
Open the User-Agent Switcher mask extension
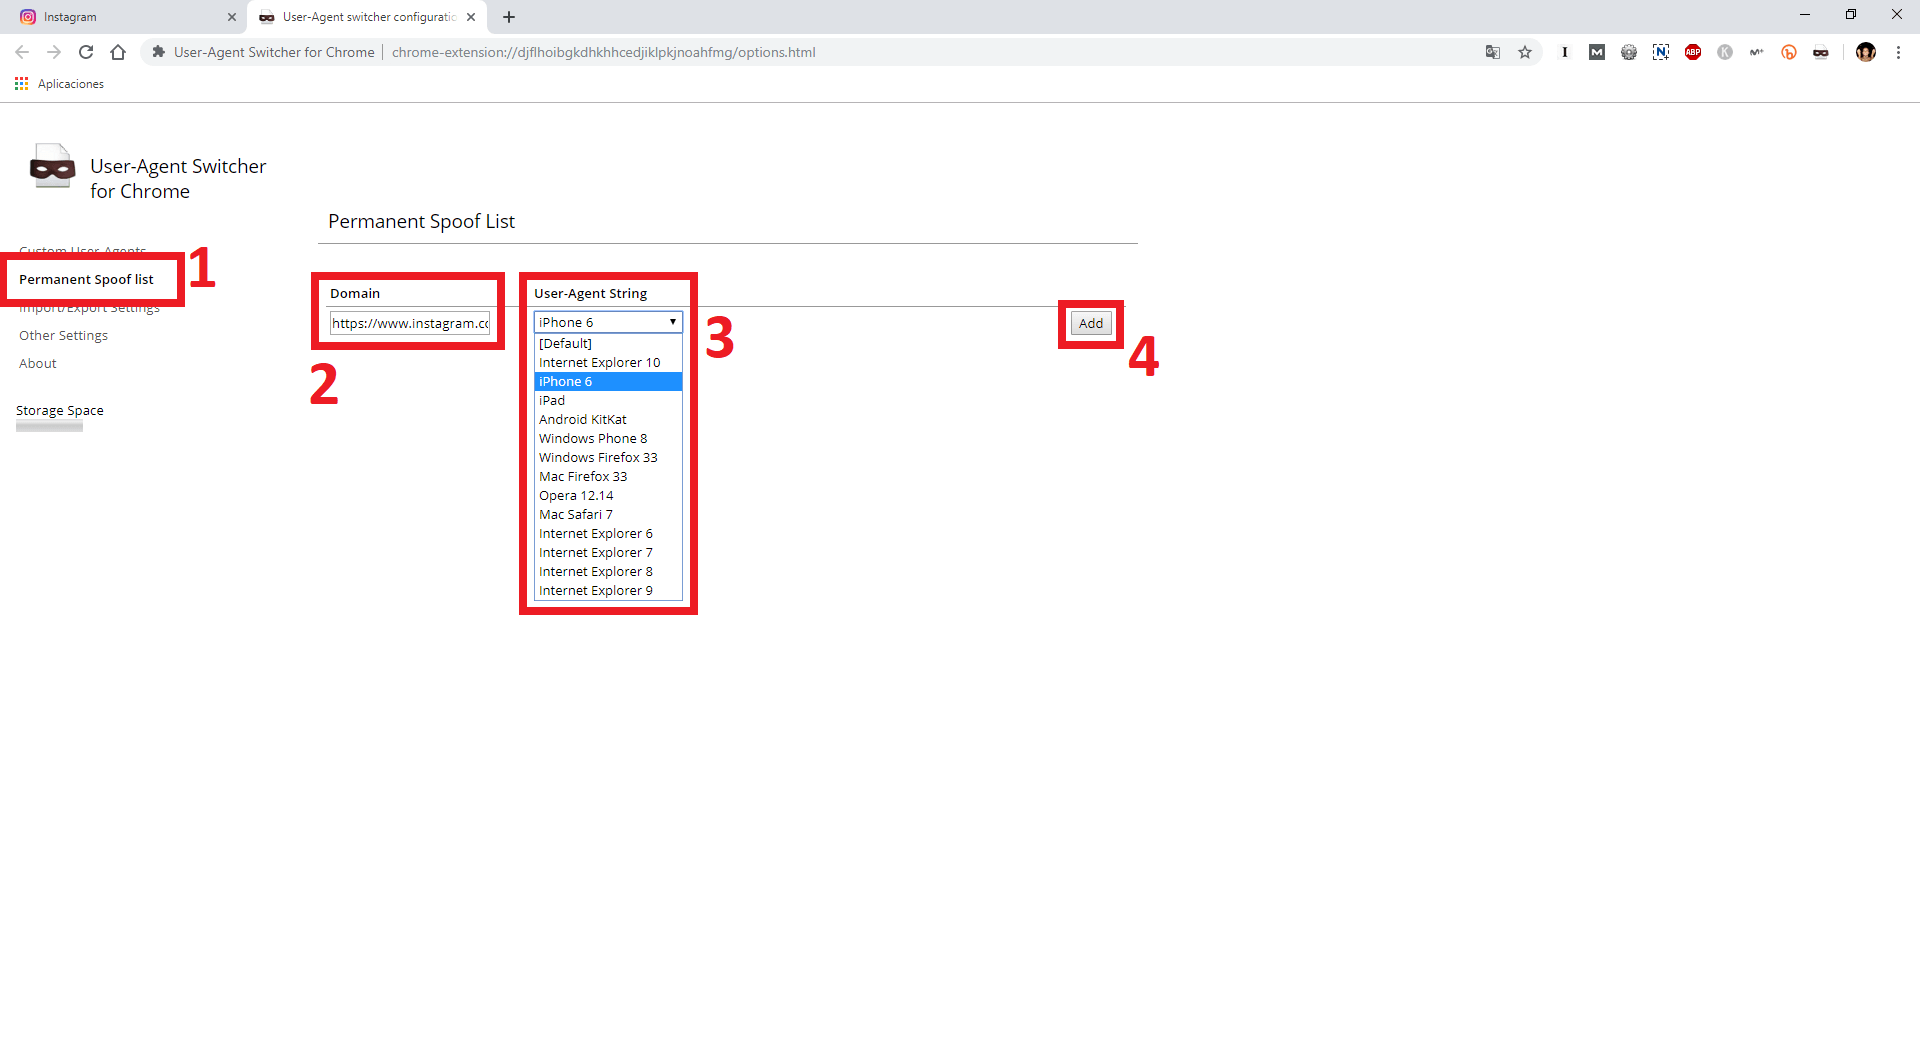point(1821,52)
